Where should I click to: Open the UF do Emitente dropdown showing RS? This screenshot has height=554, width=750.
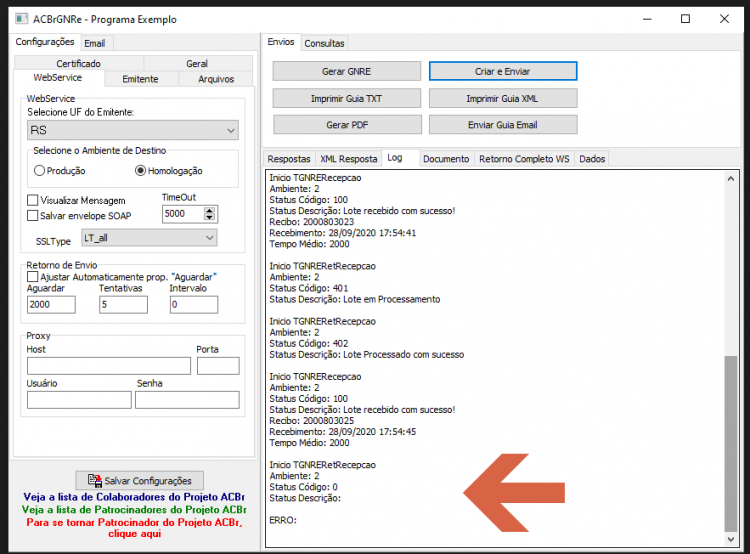pos(133,130)
